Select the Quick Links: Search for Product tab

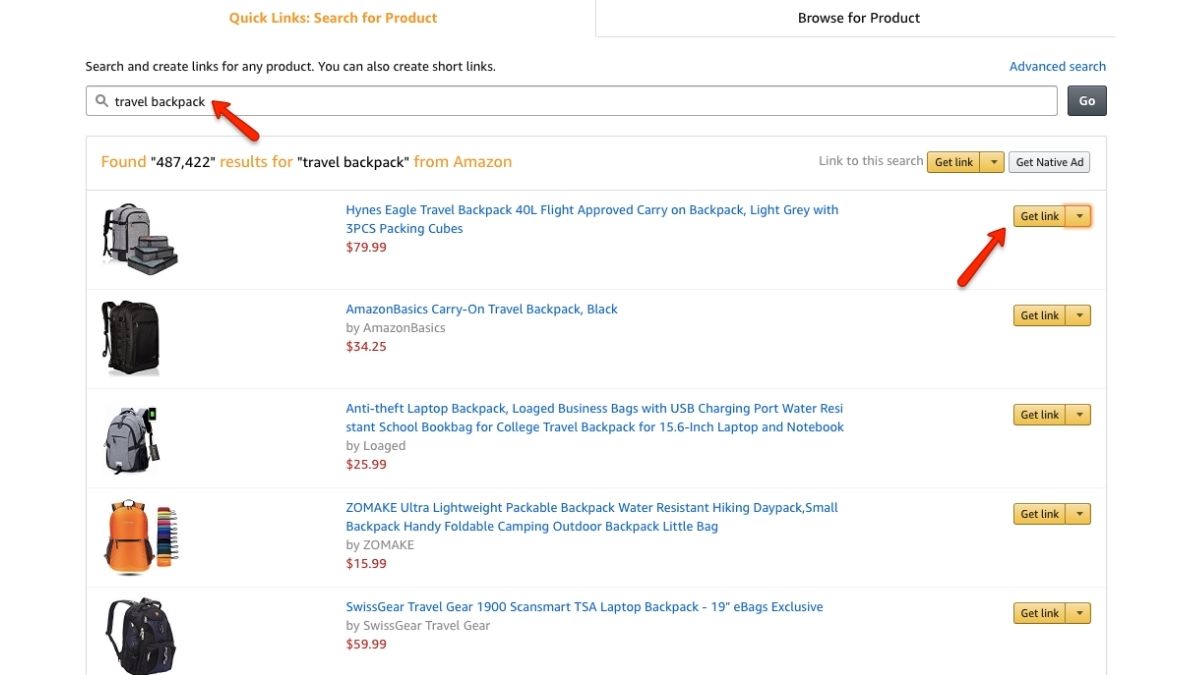(332, 18)
